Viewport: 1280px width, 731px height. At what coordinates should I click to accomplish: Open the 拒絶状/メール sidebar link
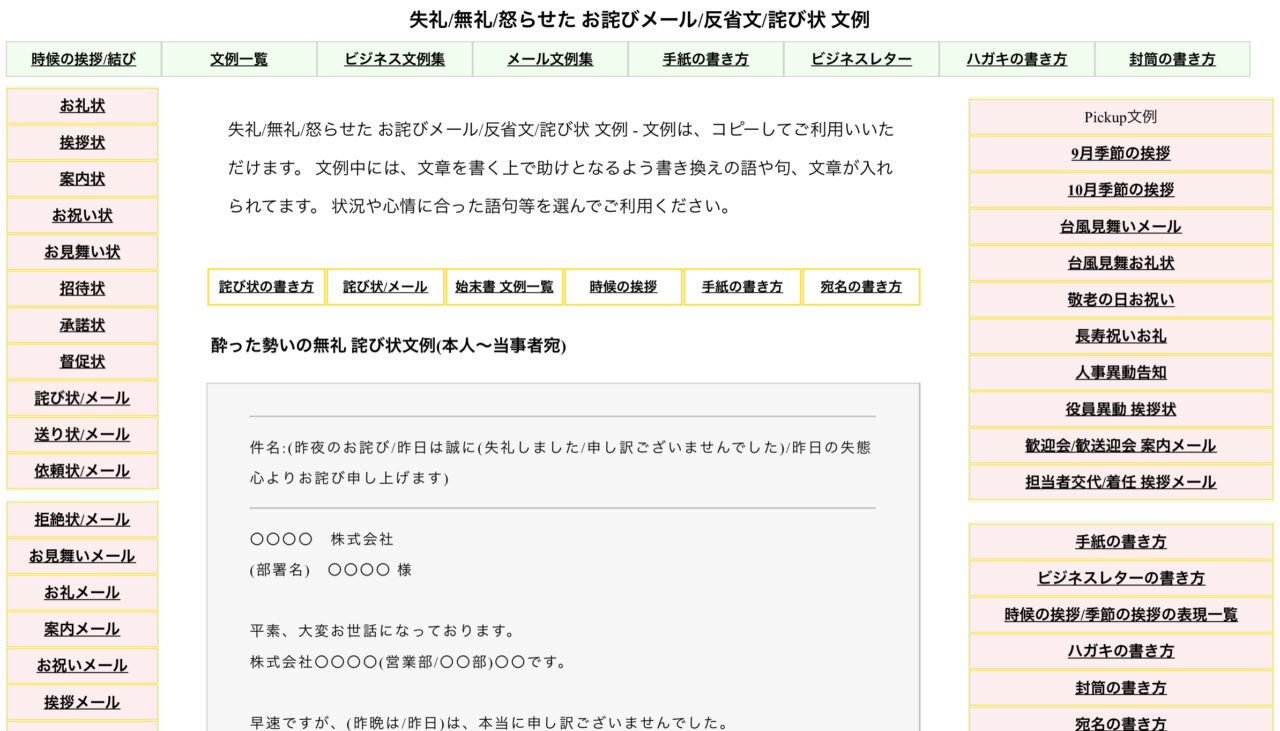point(82,520)
